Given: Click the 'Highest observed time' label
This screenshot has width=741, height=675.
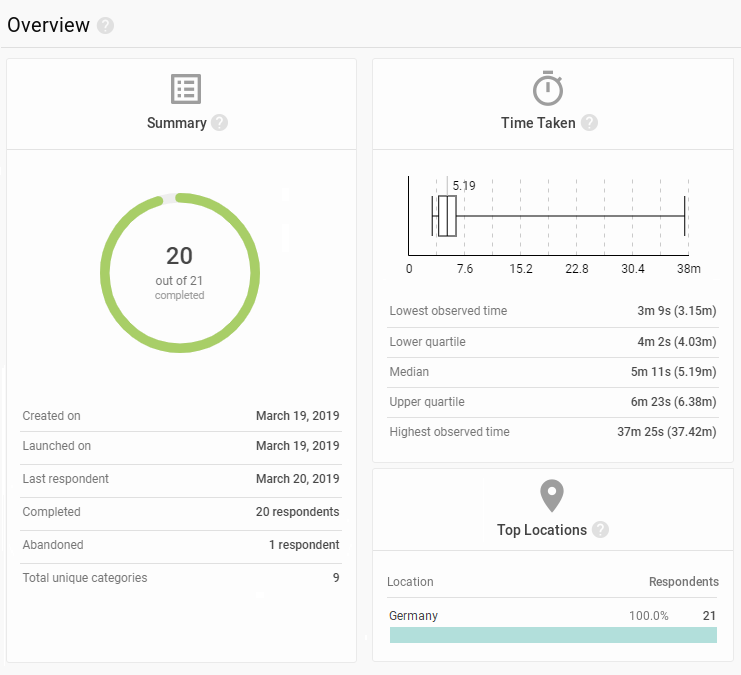Looking at the screenshot, I should point(449,432).
